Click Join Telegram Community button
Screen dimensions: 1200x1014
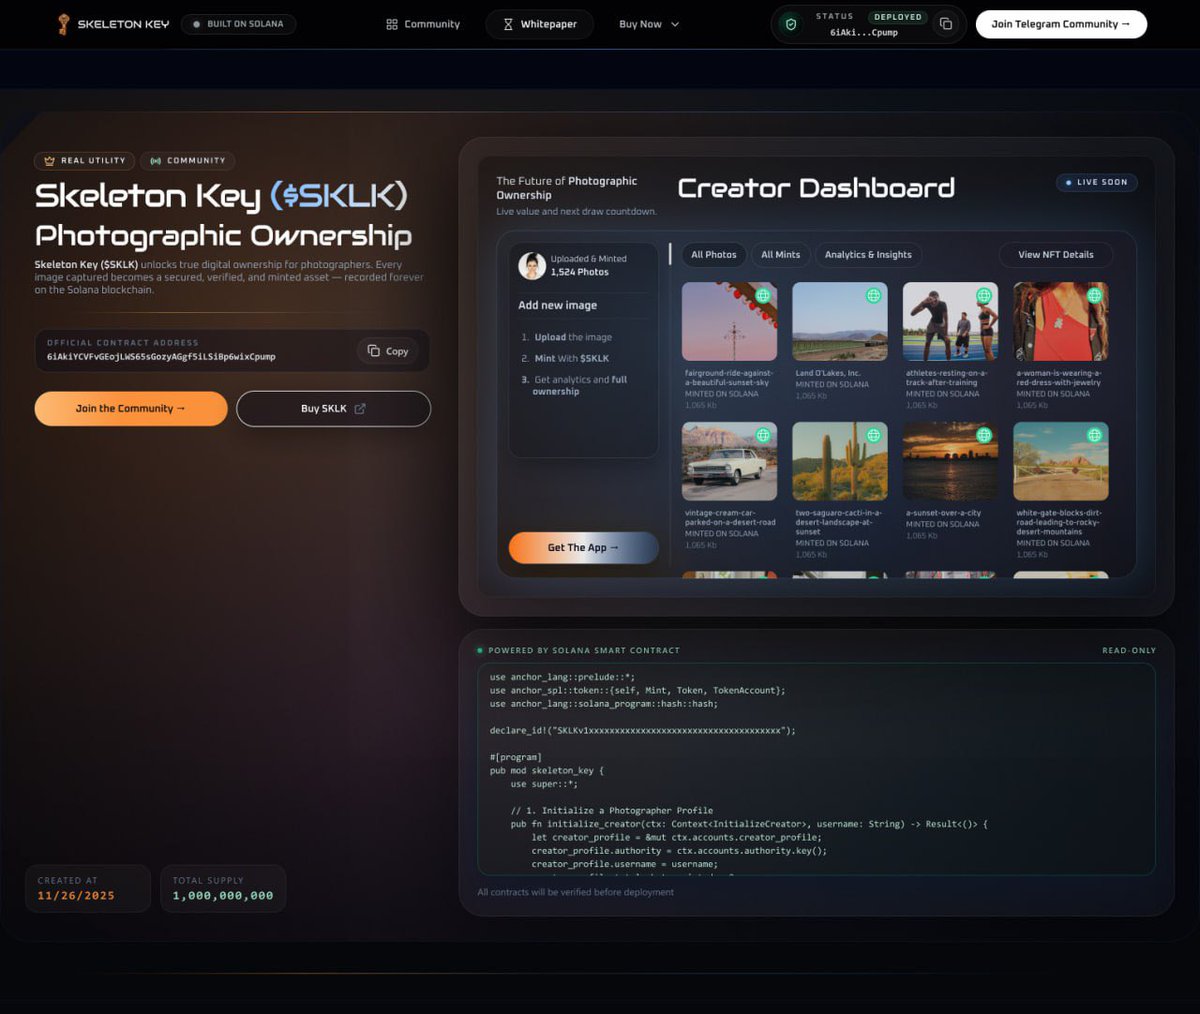click(x=1061, y=24)
